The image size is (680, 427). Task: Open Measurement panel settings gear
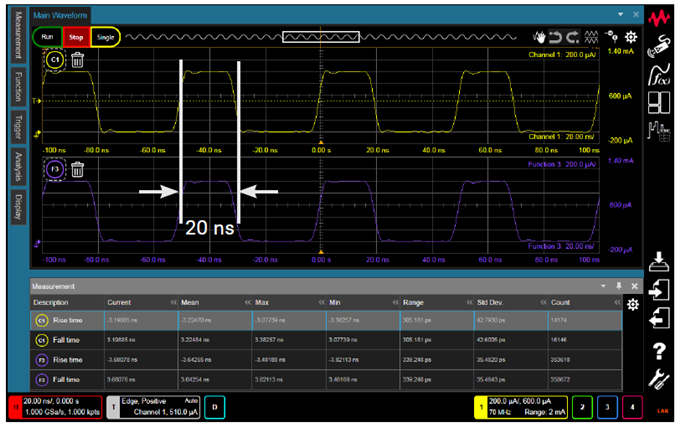(633, 305)
